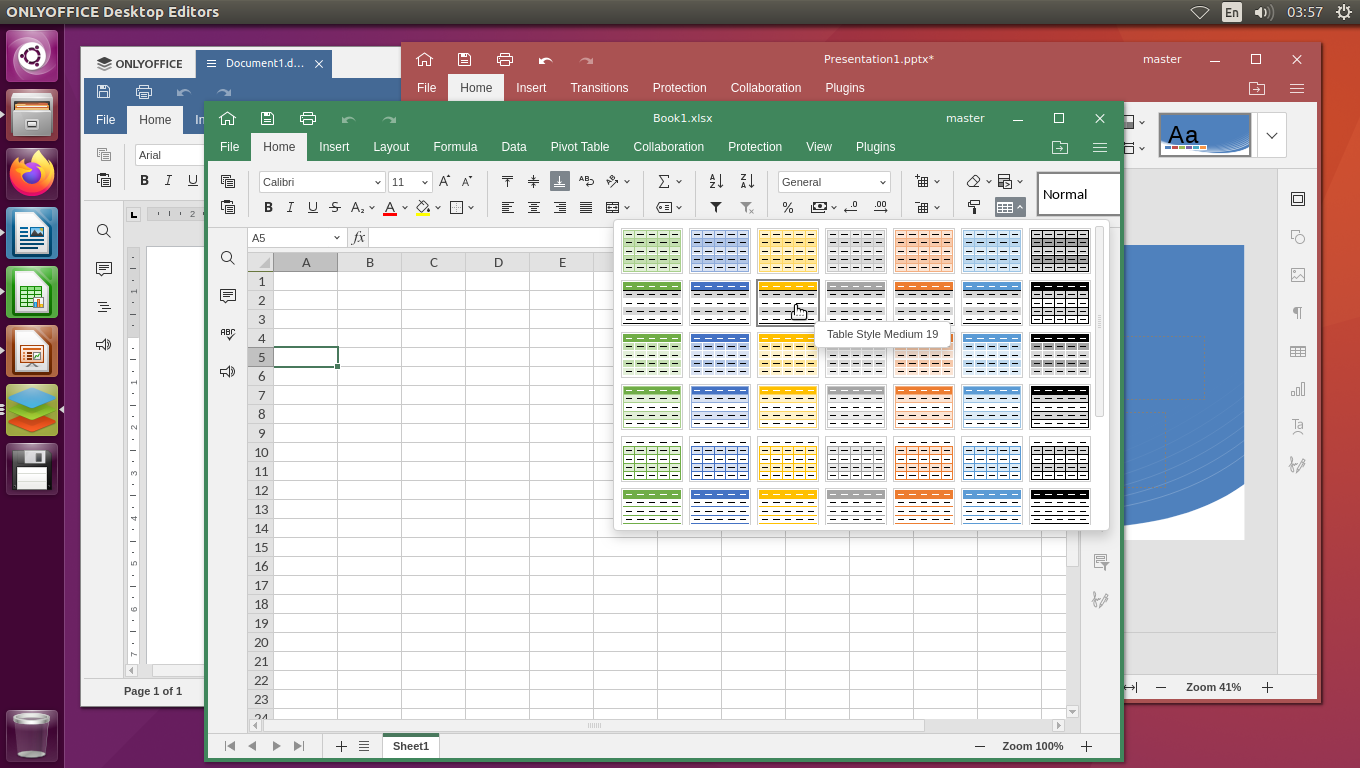Image resolution: width=1360 pixels, height=768 pixels.
Task: Decrease decimal places
Action: click(851, 208)
